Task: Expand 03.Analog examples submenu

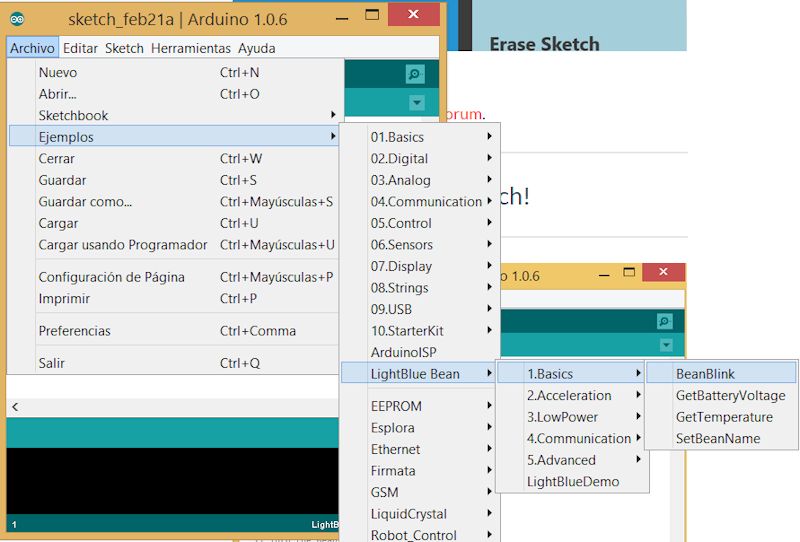Action: tap(420, 180)
